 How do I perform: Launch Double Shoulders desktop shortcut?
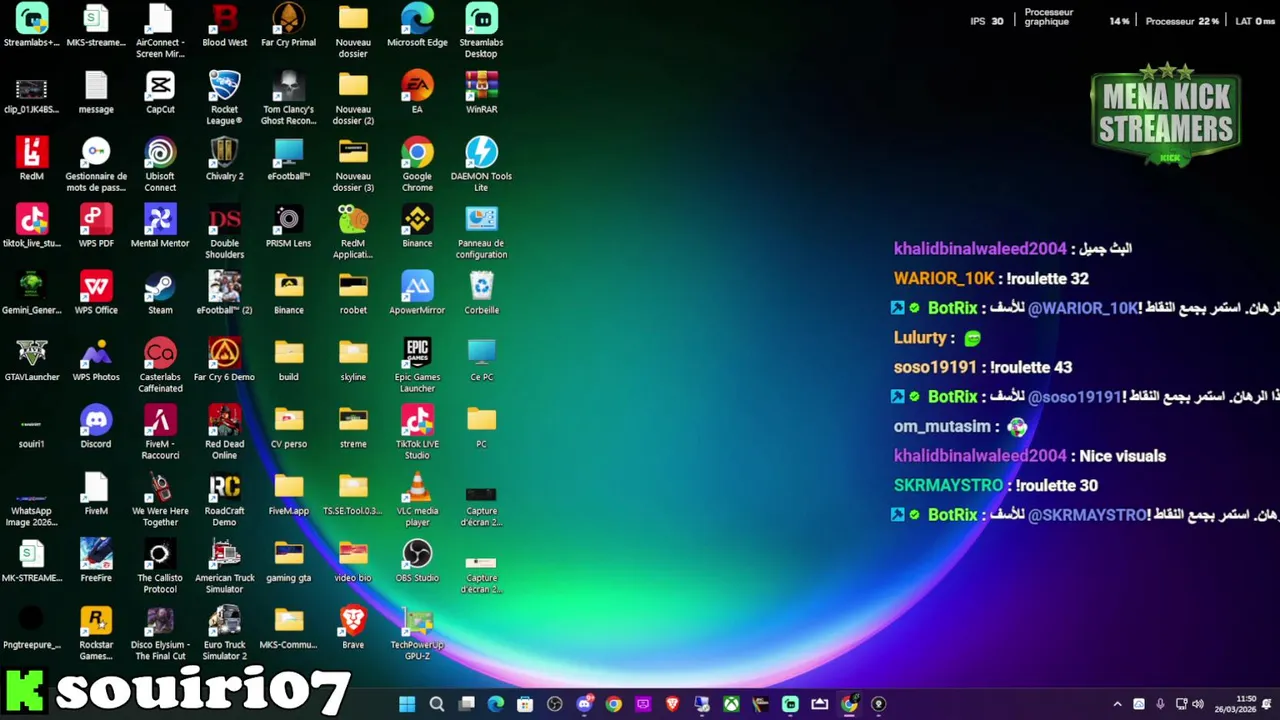tap(224, 233)
